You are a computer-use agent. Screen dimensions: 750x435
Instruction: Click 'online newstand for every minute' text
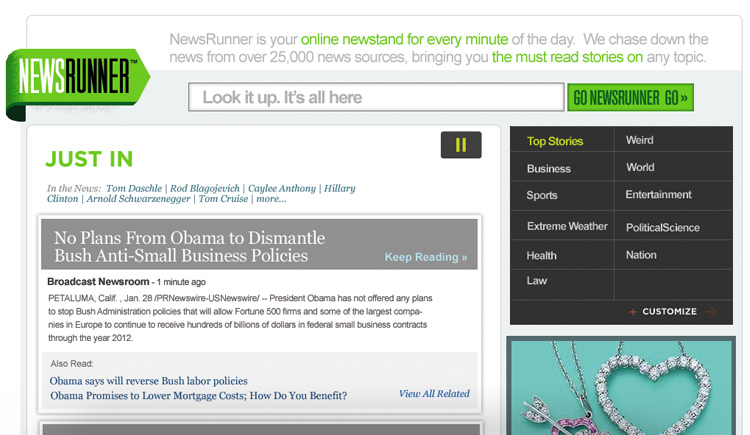click(x=404, y=39)
